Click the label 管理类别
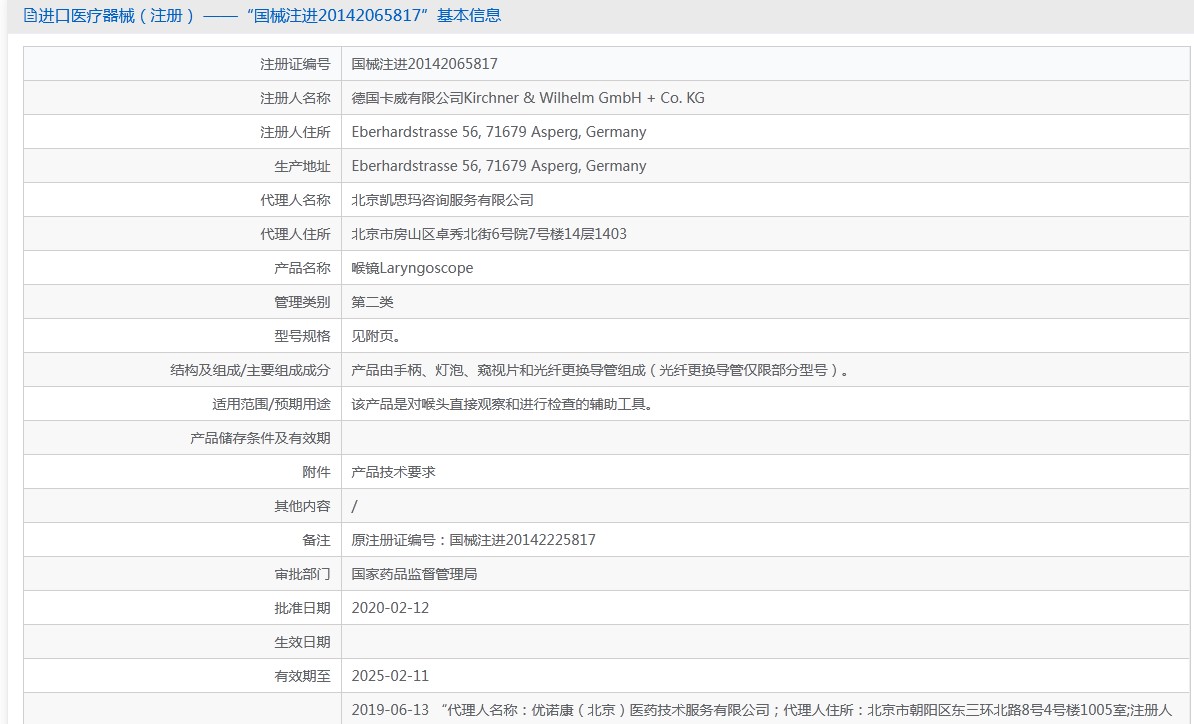 tap(302, 302)
